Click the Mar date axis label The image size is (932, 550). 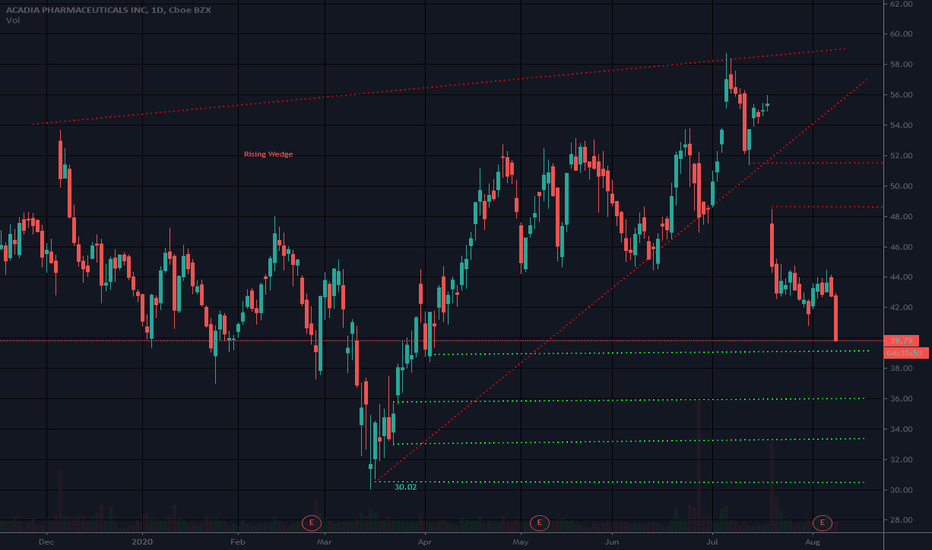[x=325, y=542]
